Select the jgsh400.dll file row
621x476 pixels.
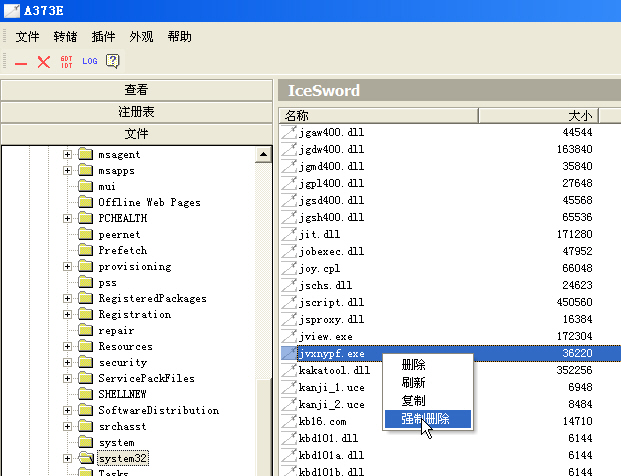click(x=450, y=217)
